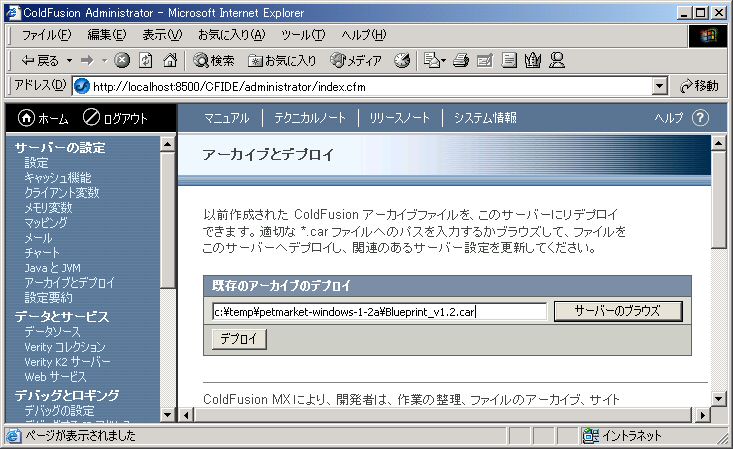This screenshot has height=449, width=733.
Task: Click the ヘルプ question mark icon
Action: click(700, 118)
